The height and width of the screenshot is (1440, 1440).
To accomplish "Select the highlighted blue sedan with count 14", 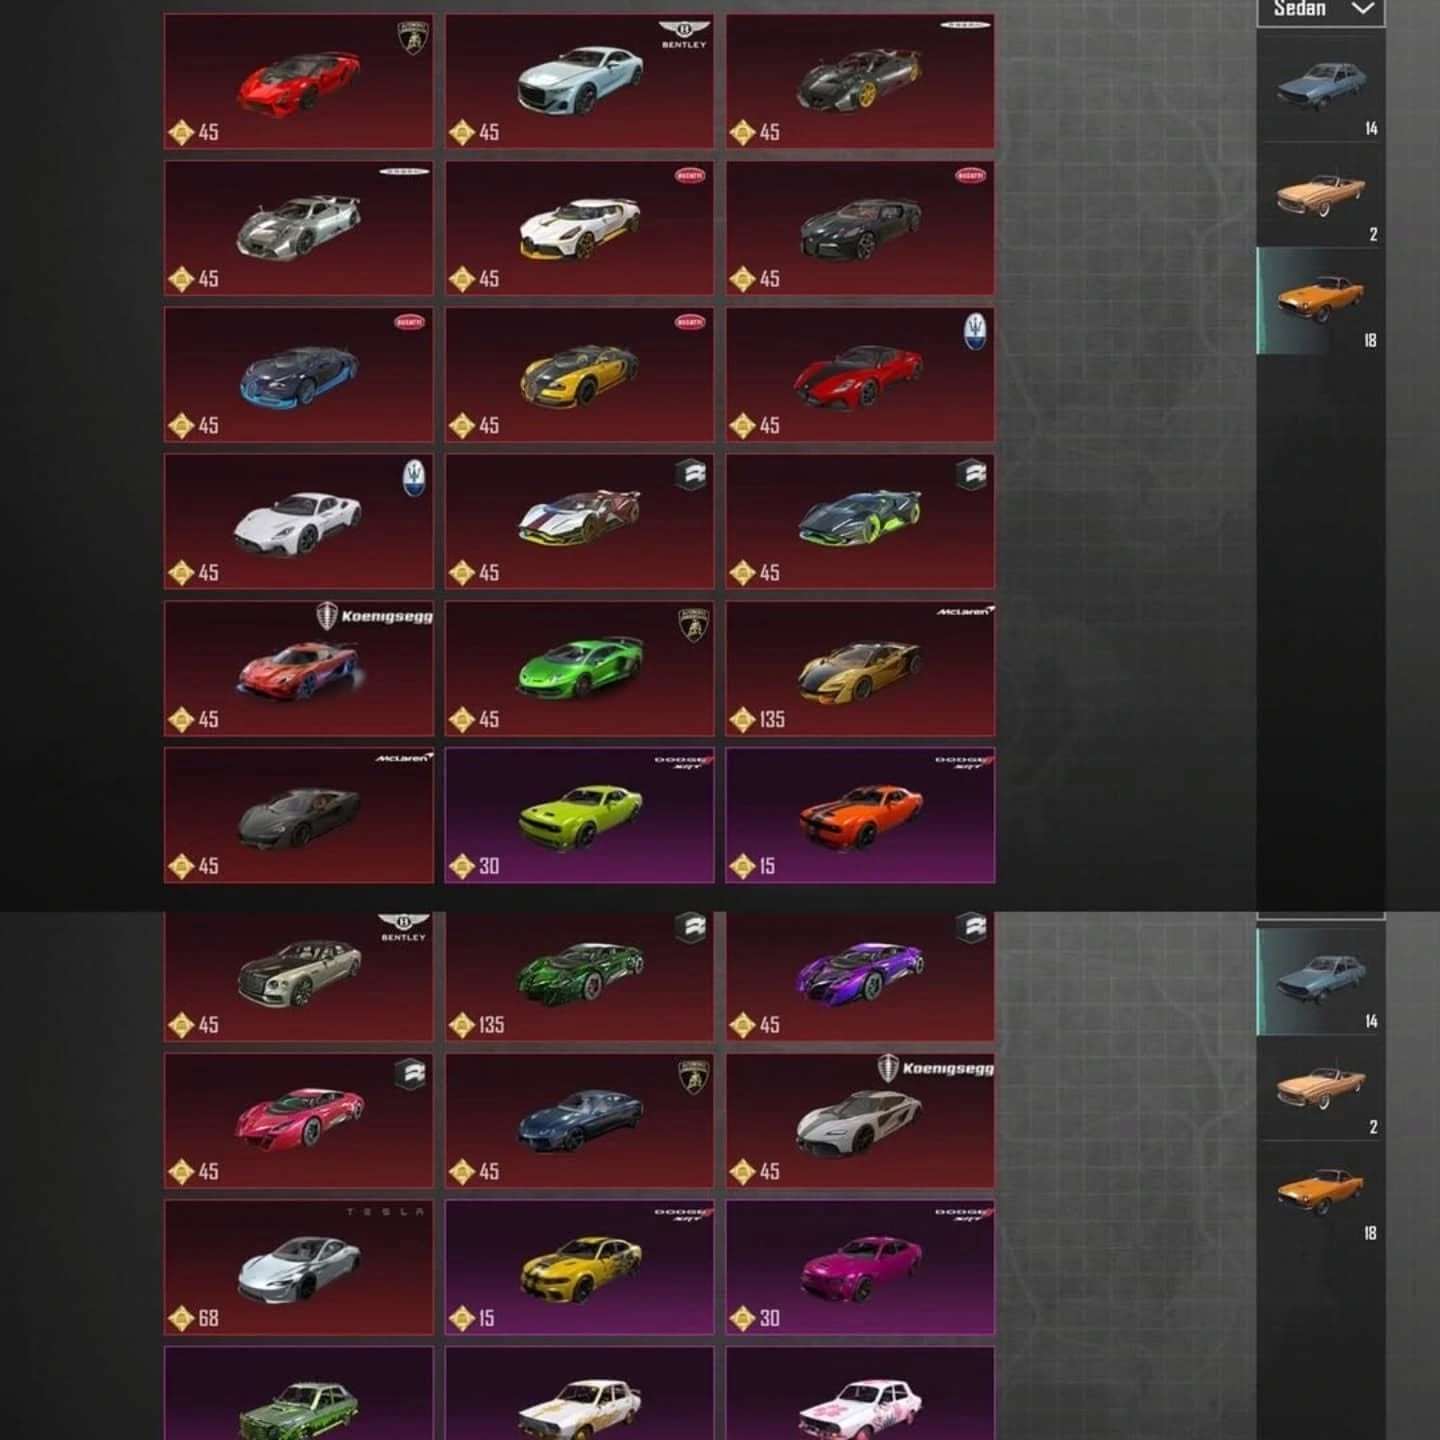I will 1321,982.
